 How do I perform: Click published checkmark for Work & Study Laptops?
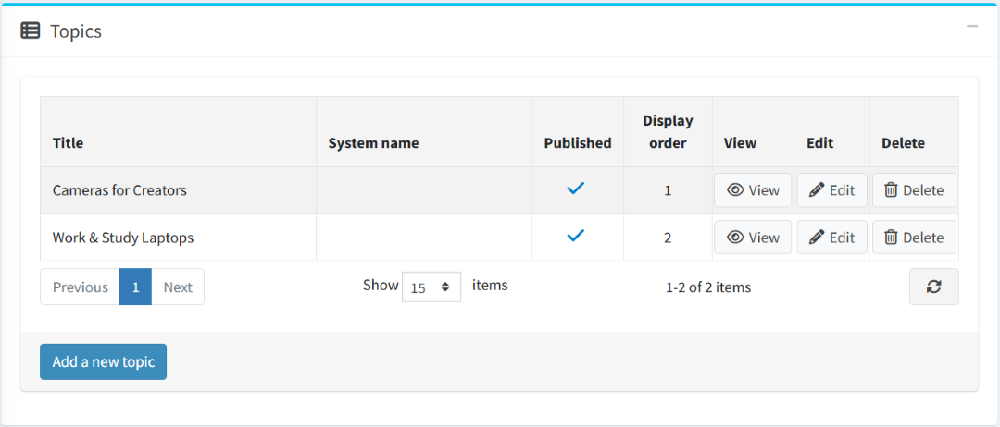(576, 236)
